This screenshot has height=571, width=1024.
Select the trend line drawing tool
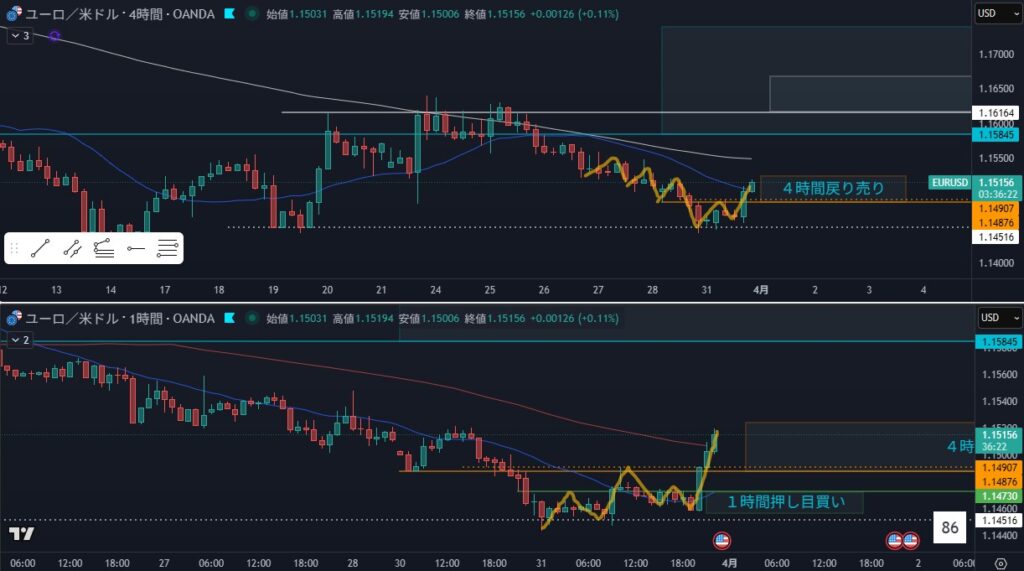[41, 249]
